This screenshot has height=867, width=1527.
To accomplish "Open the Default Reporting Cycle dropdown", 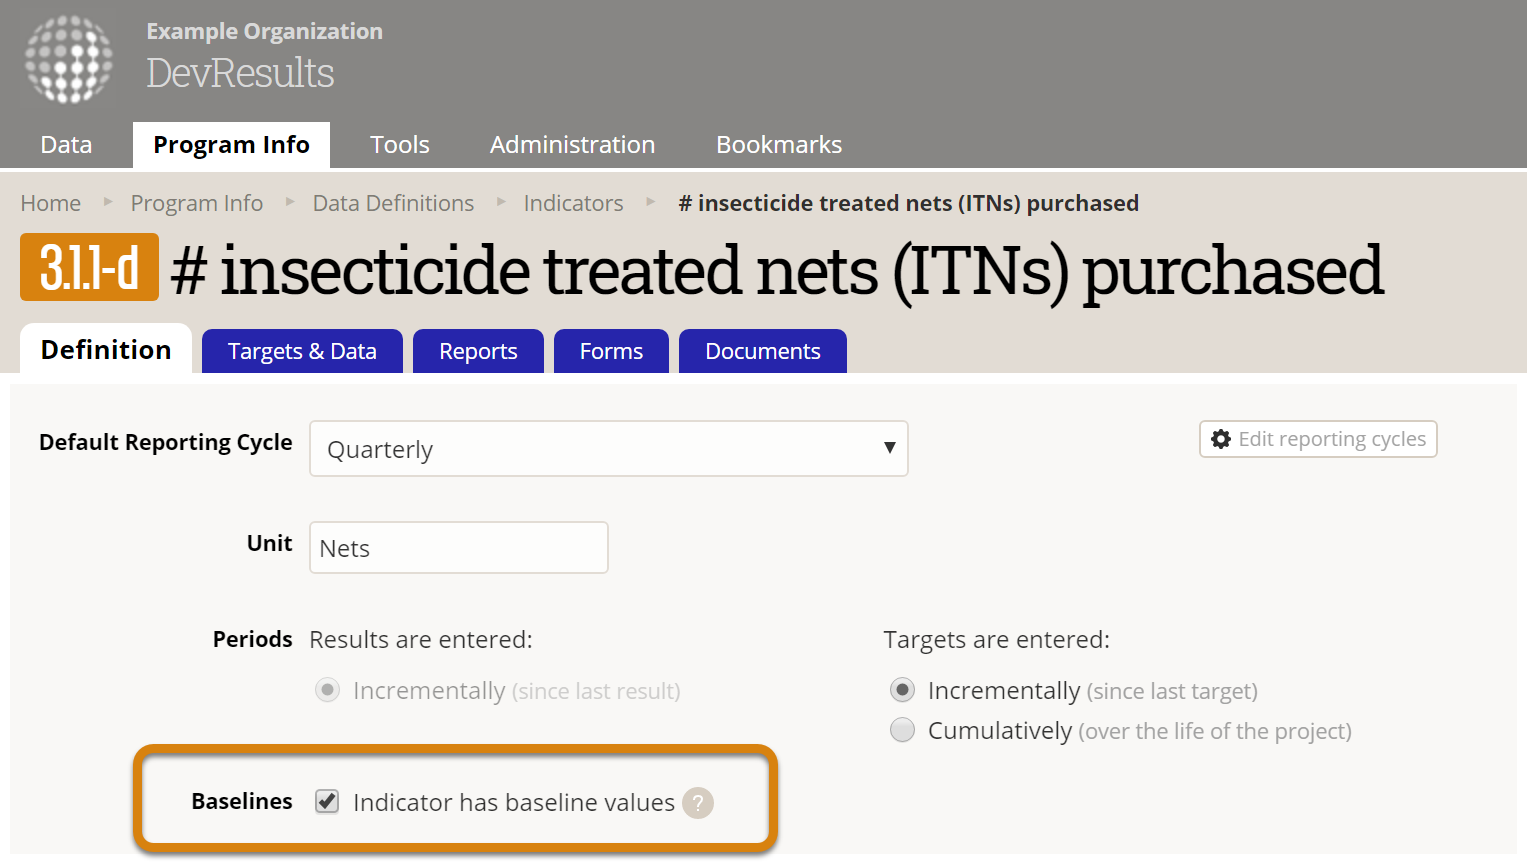I will coord(608,449).
